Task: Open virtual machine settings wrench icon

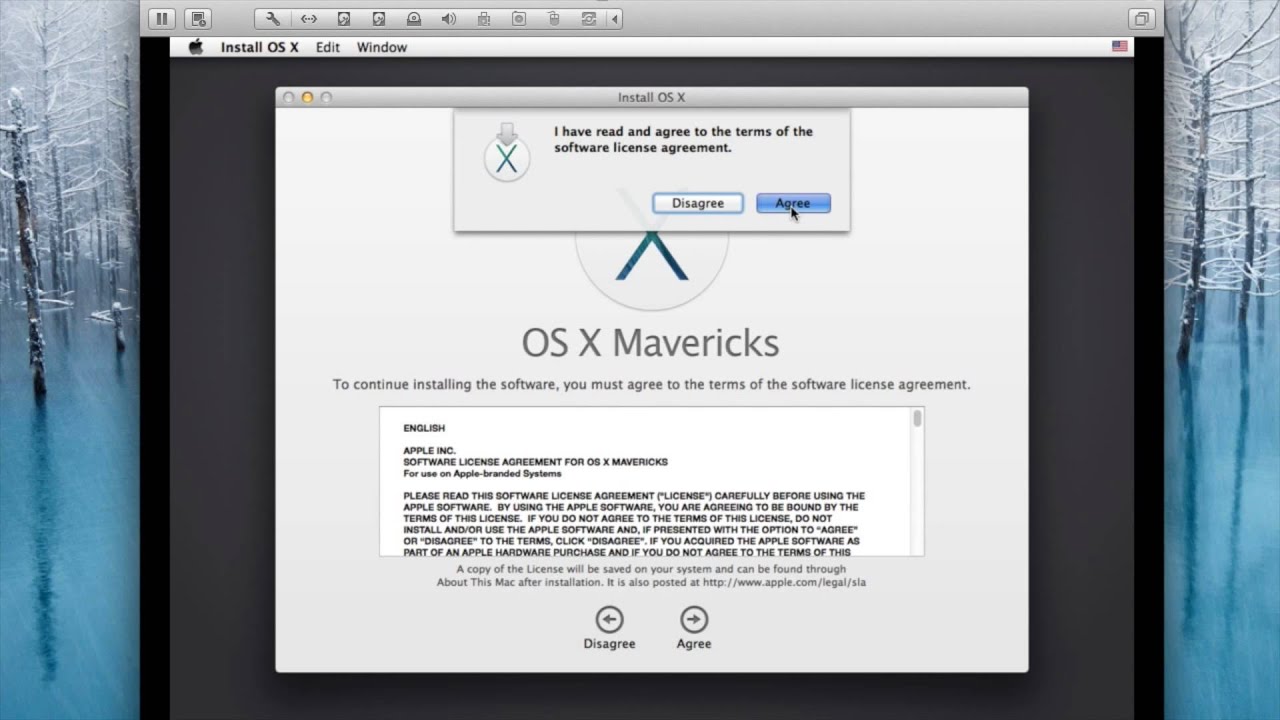Action: pos(273,19)
